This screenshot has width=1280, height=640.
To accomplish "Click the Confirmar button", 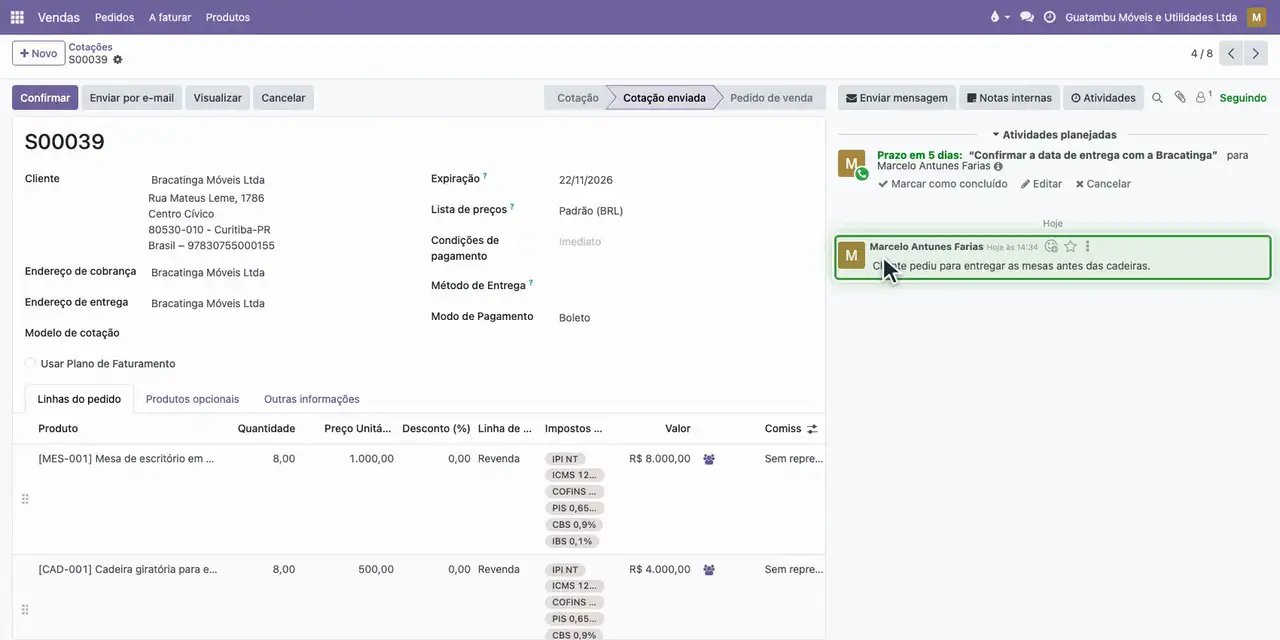I will [x=45, y=98].
